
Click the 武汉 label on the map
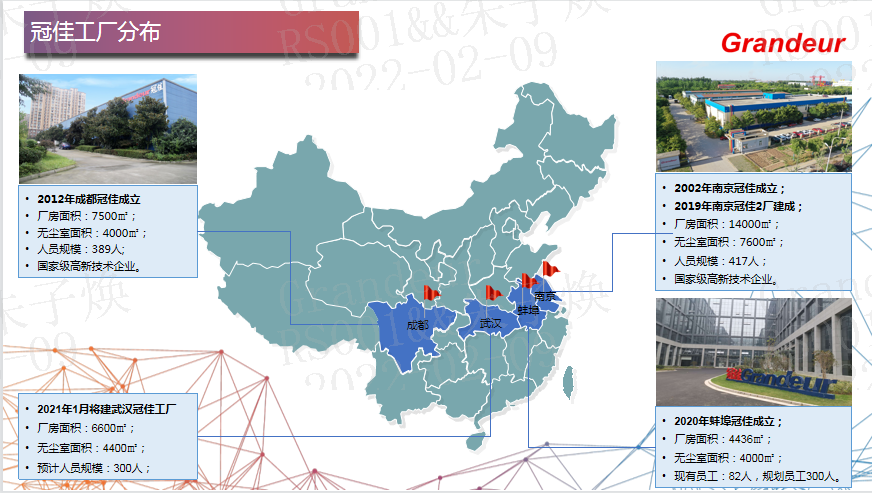[x=490, y=323]
